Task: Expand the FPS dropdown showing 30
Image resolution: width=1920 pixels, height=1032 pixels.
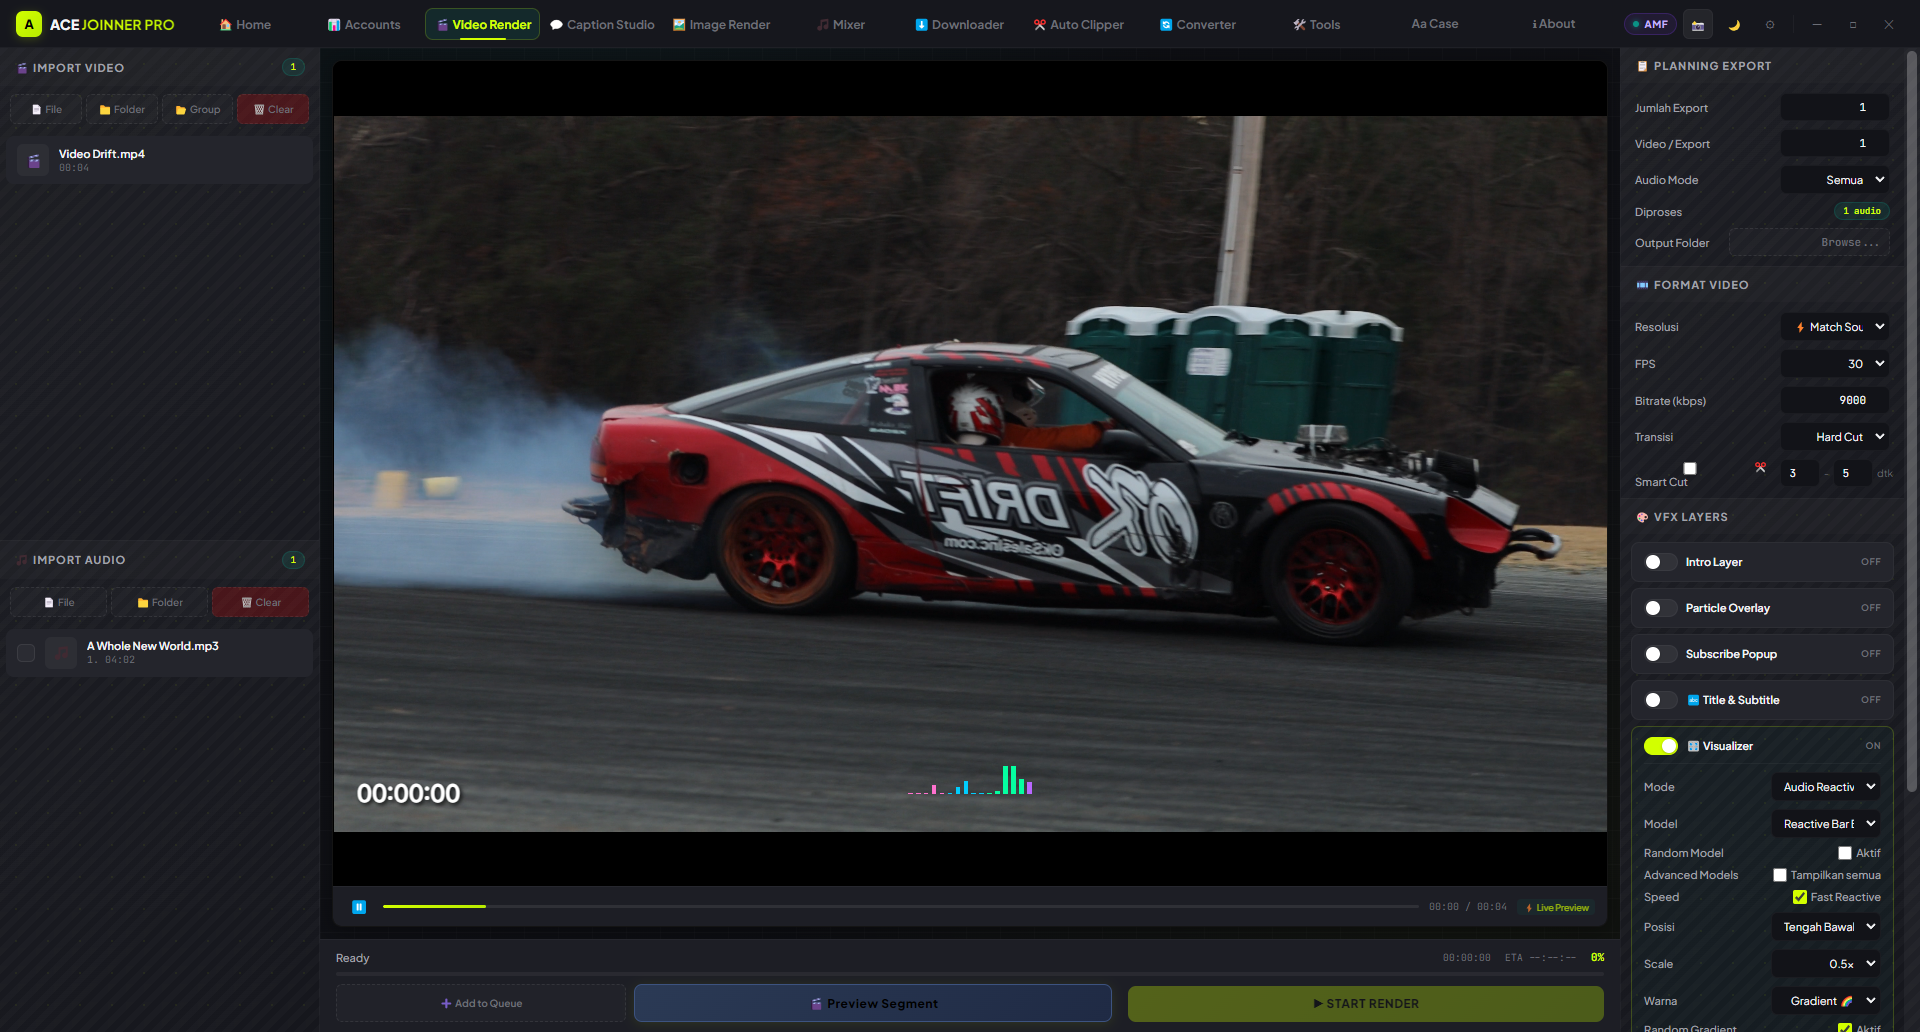Action: (1835, 364)
